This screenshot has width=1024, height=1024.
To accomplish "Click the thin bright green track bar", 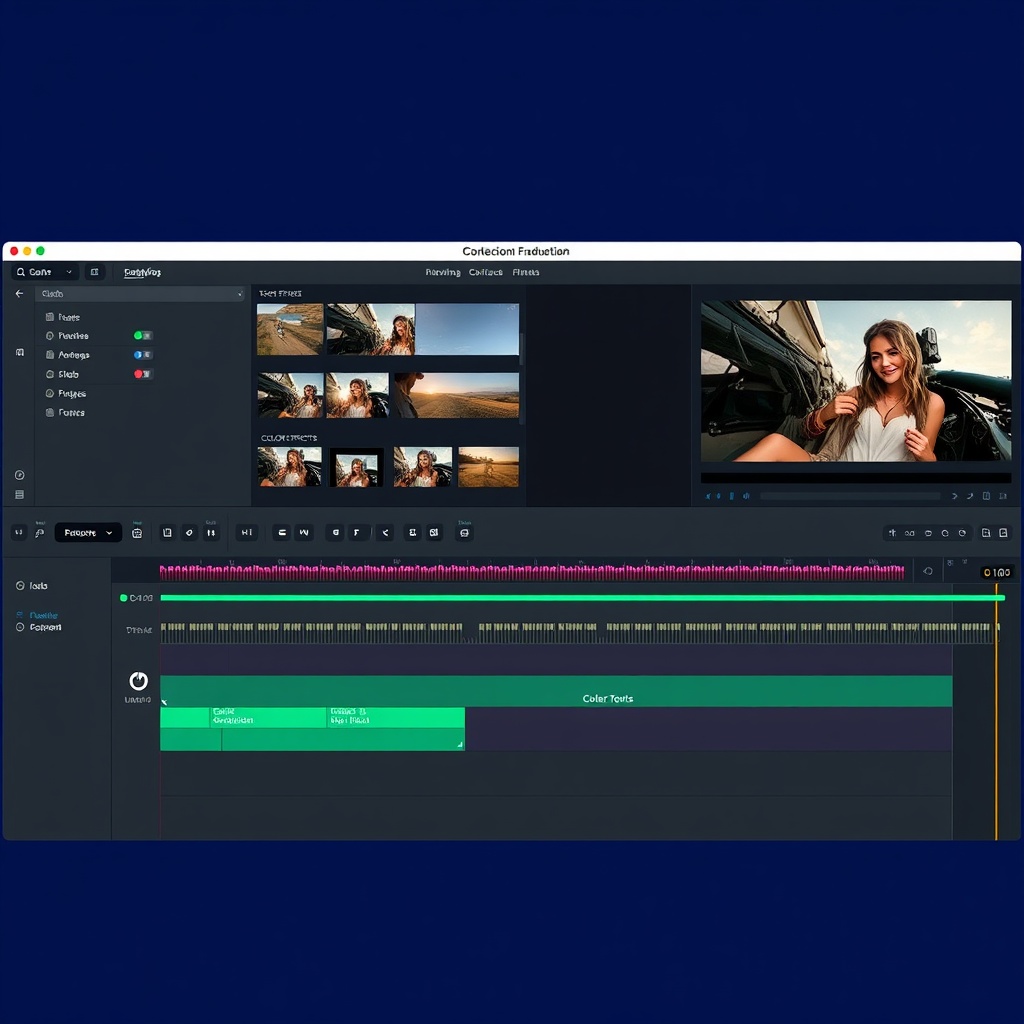I will (583, 598).
